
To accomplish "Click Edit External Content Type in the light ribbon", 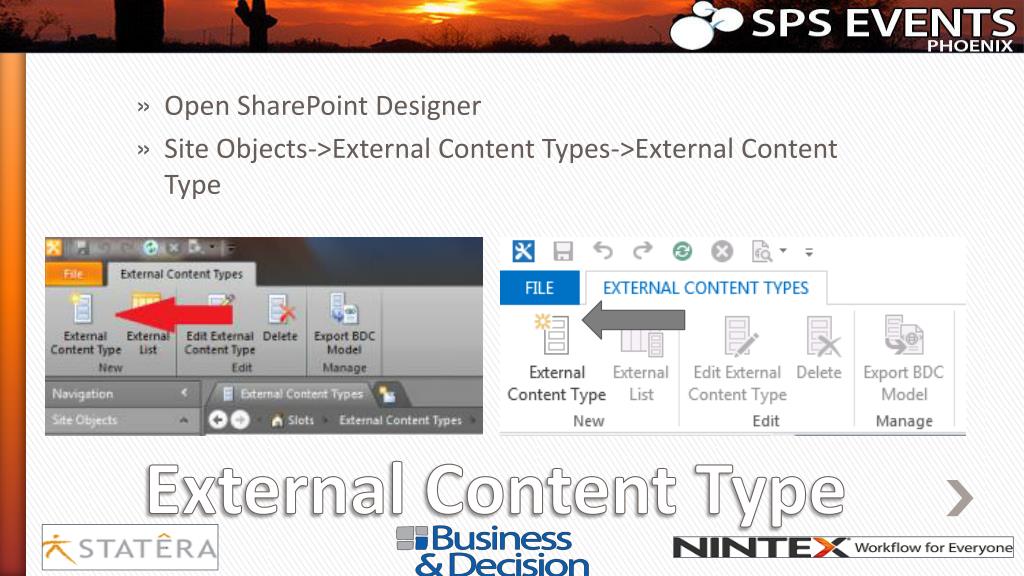I will click(737, 359).
